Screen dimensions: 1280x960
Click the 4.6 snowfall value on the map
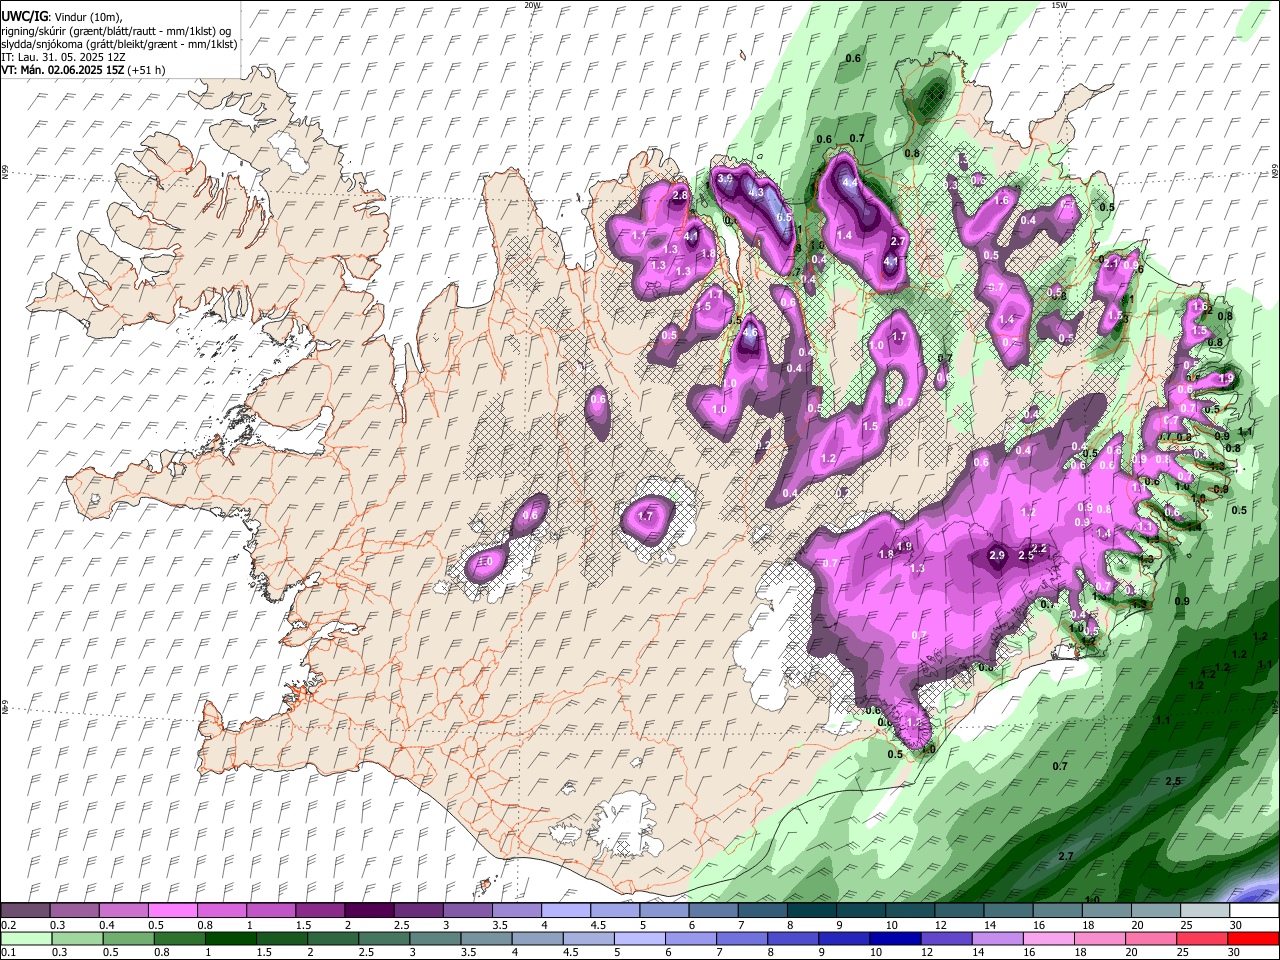[750, 333]
